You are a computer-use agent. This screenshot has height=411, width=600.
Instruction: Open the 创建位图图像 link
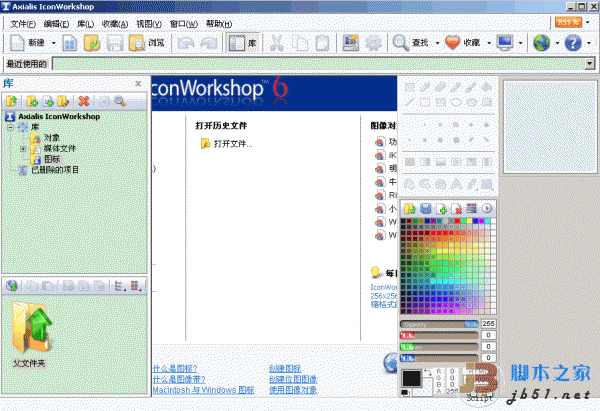tap(293, 379)
